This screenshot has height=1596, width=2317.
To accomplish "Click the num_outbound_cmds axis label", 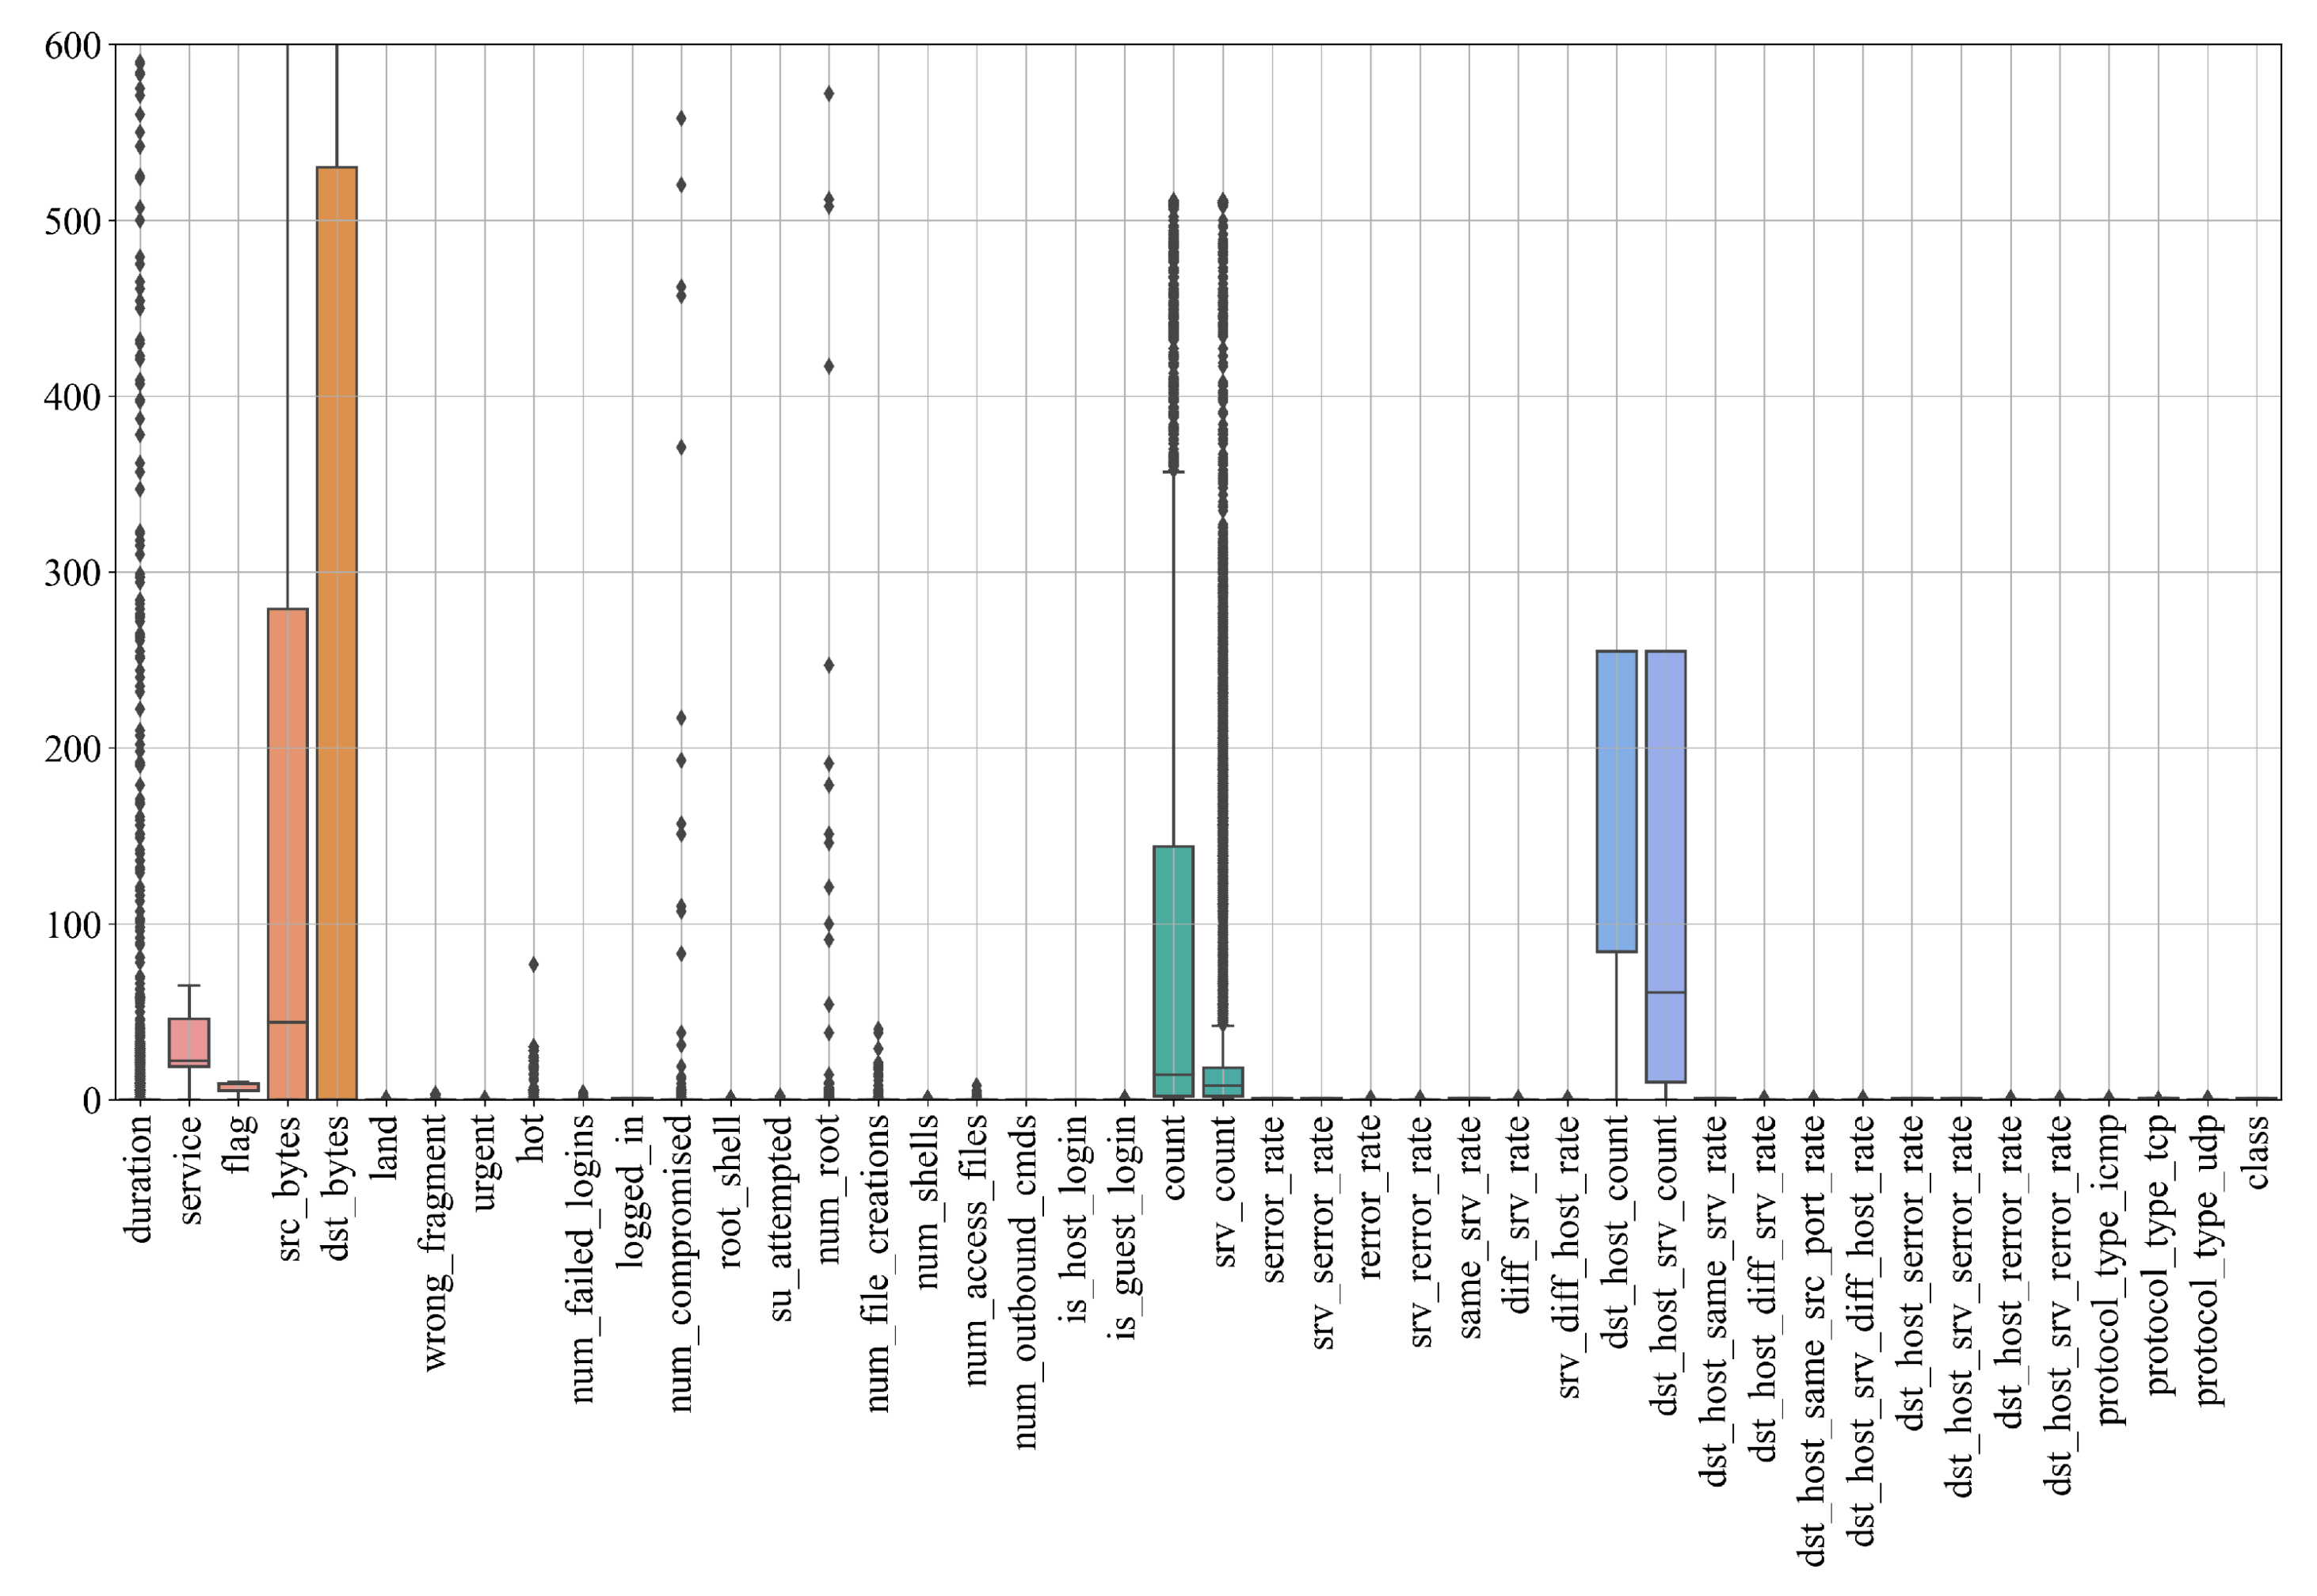I will click(1025, 1282).
